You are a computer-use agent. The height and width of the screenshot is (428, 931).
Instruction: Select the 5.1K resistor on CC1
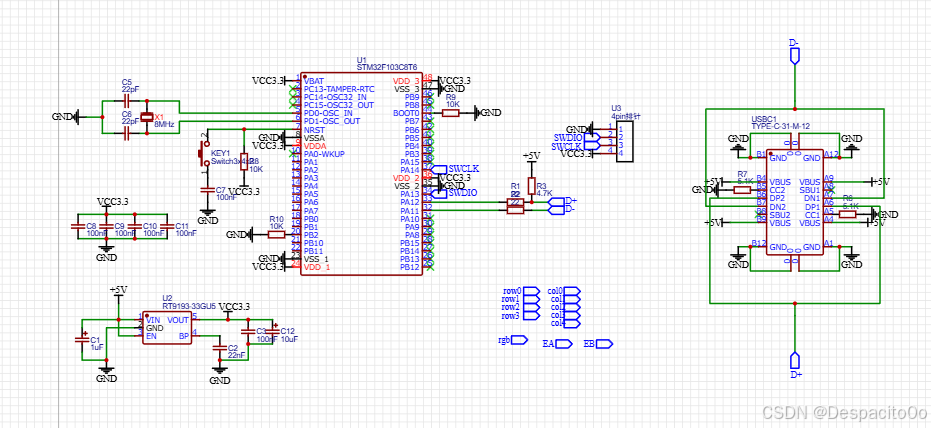[x=848, y=214]
